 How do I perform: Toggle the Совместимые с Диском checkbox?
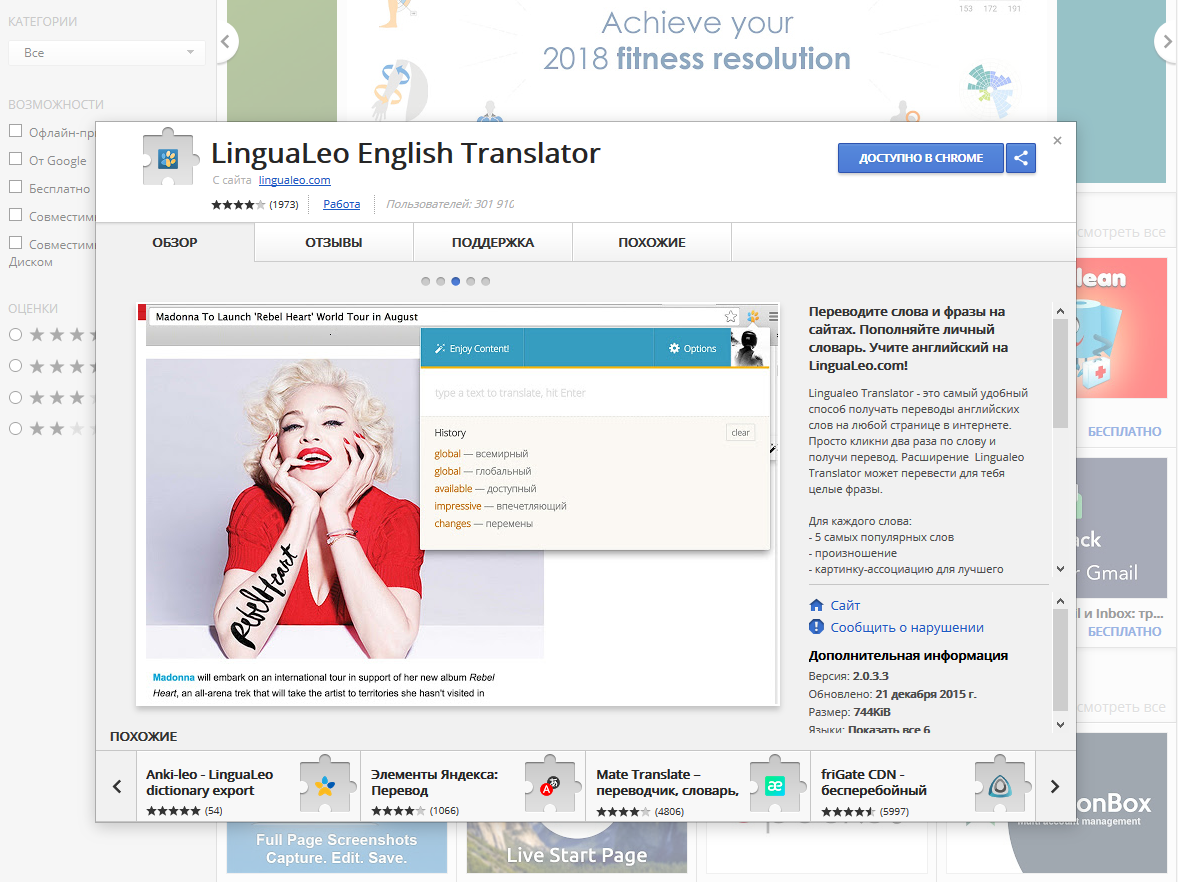point(15,243)
